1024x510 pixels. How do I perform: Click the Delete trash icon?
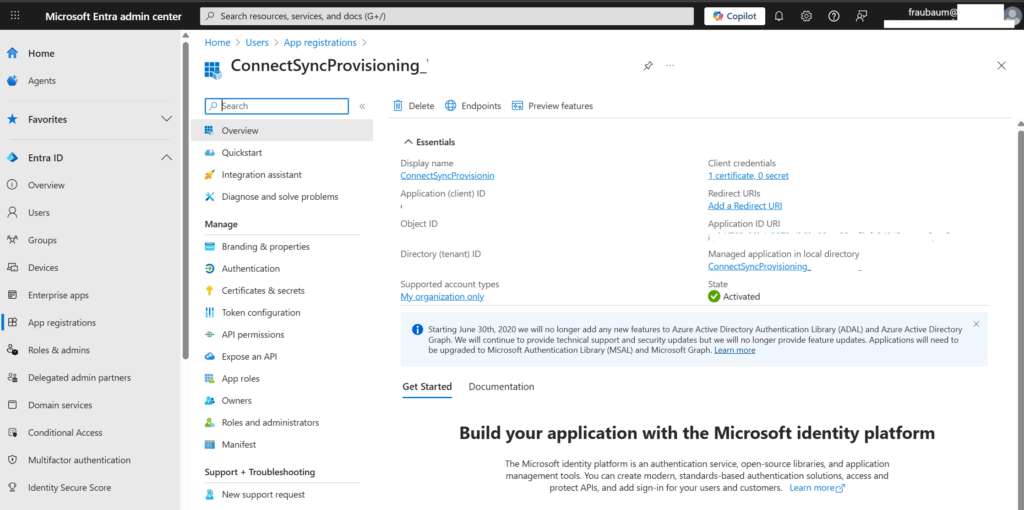(x=398, y=106)
